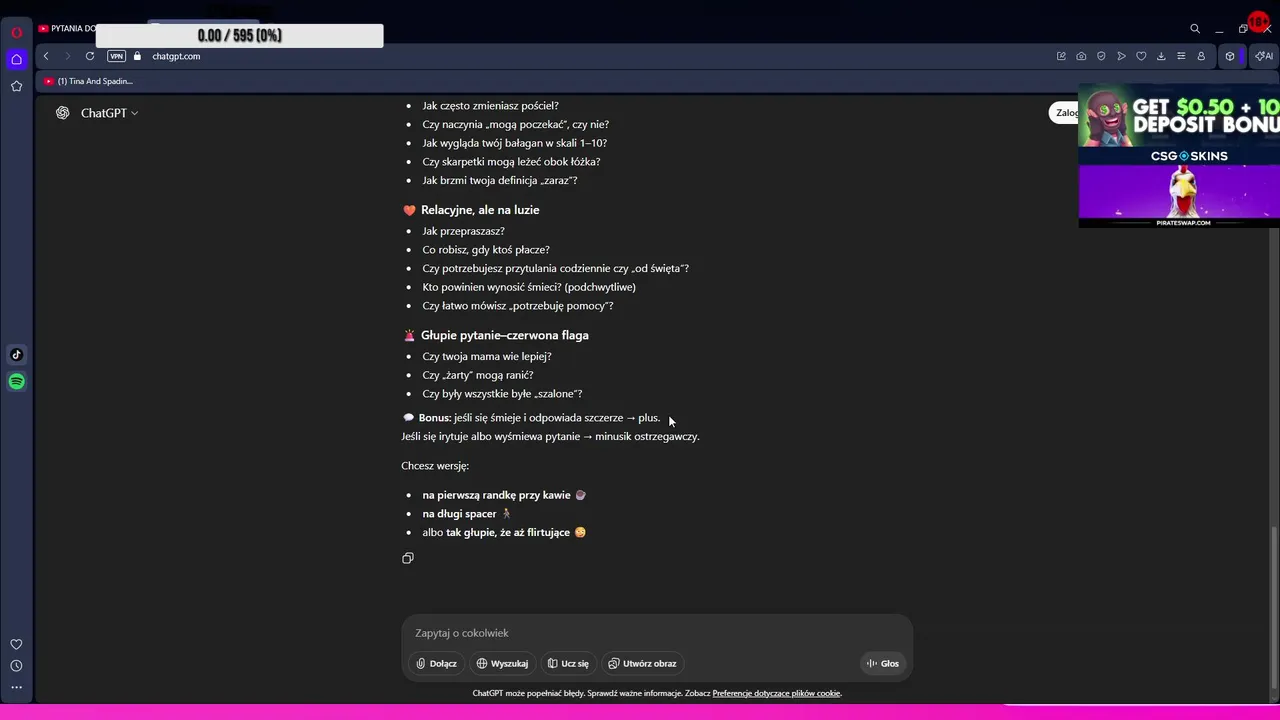Open the sidebar three-dots setup menu
This screenshot has width=1280, height=720.
pos(16,687)
